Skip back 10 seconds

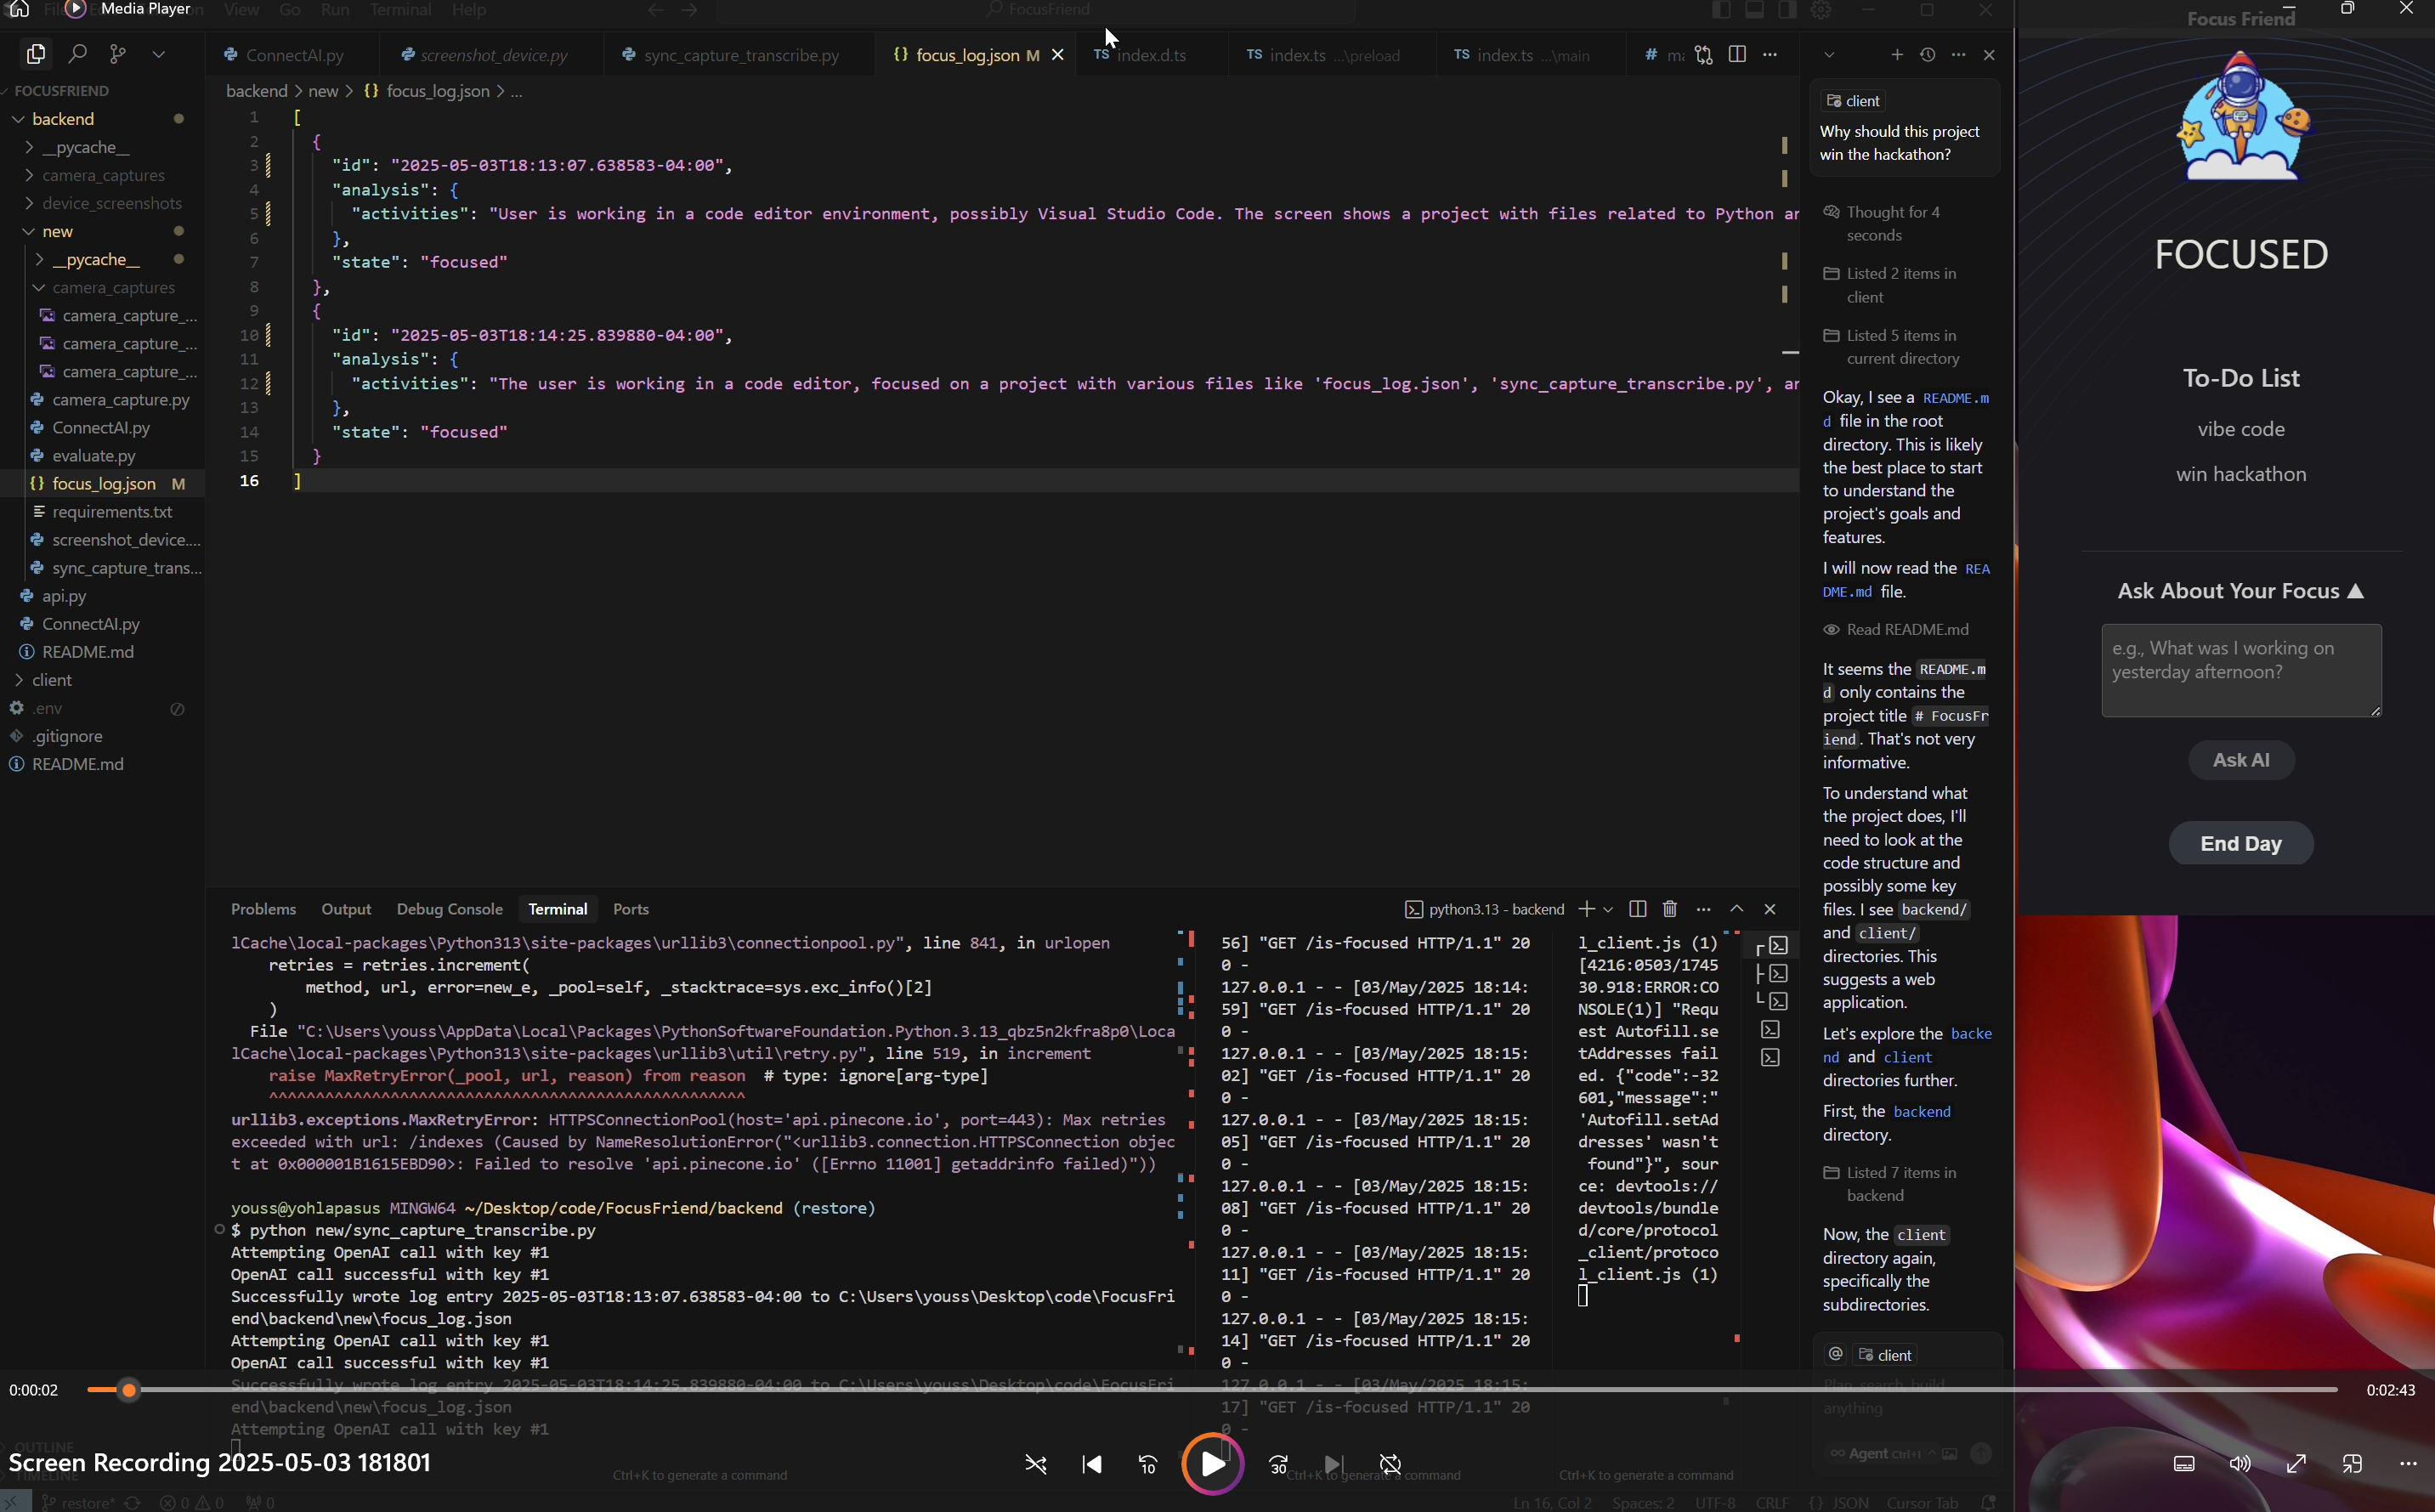point(1148,1464)
